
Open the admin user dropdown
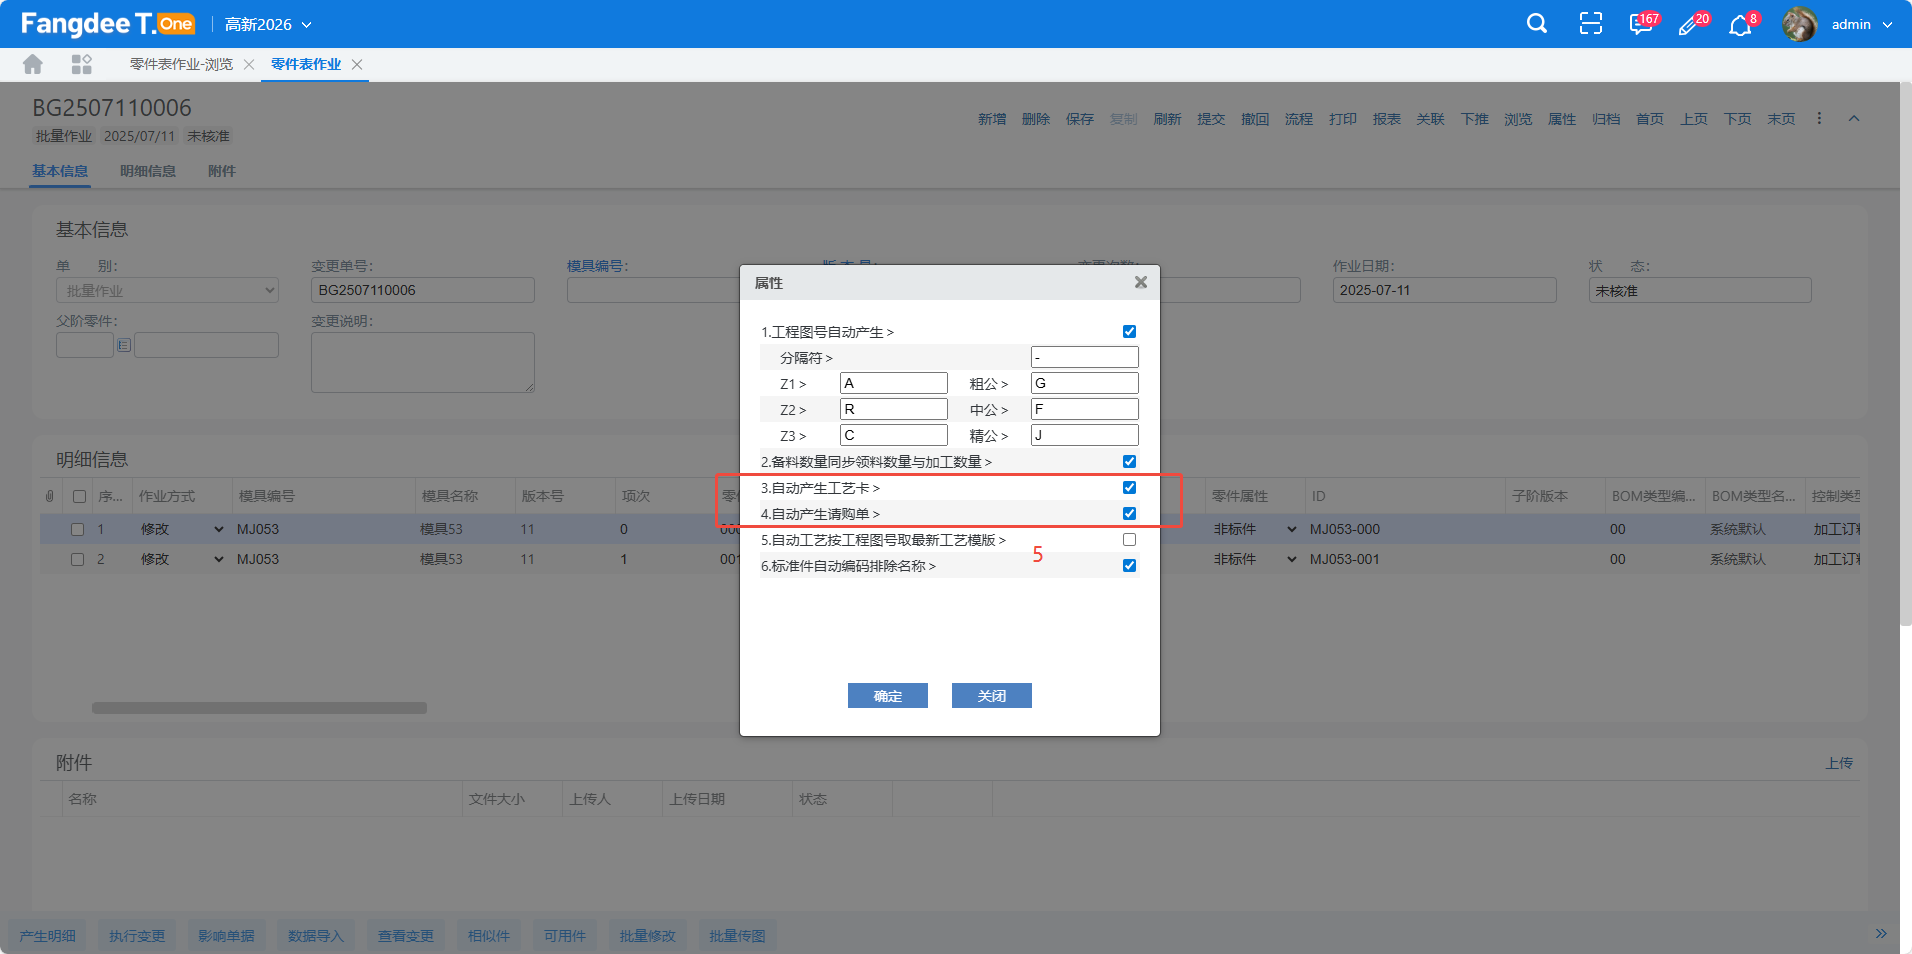click(1861, 25)
